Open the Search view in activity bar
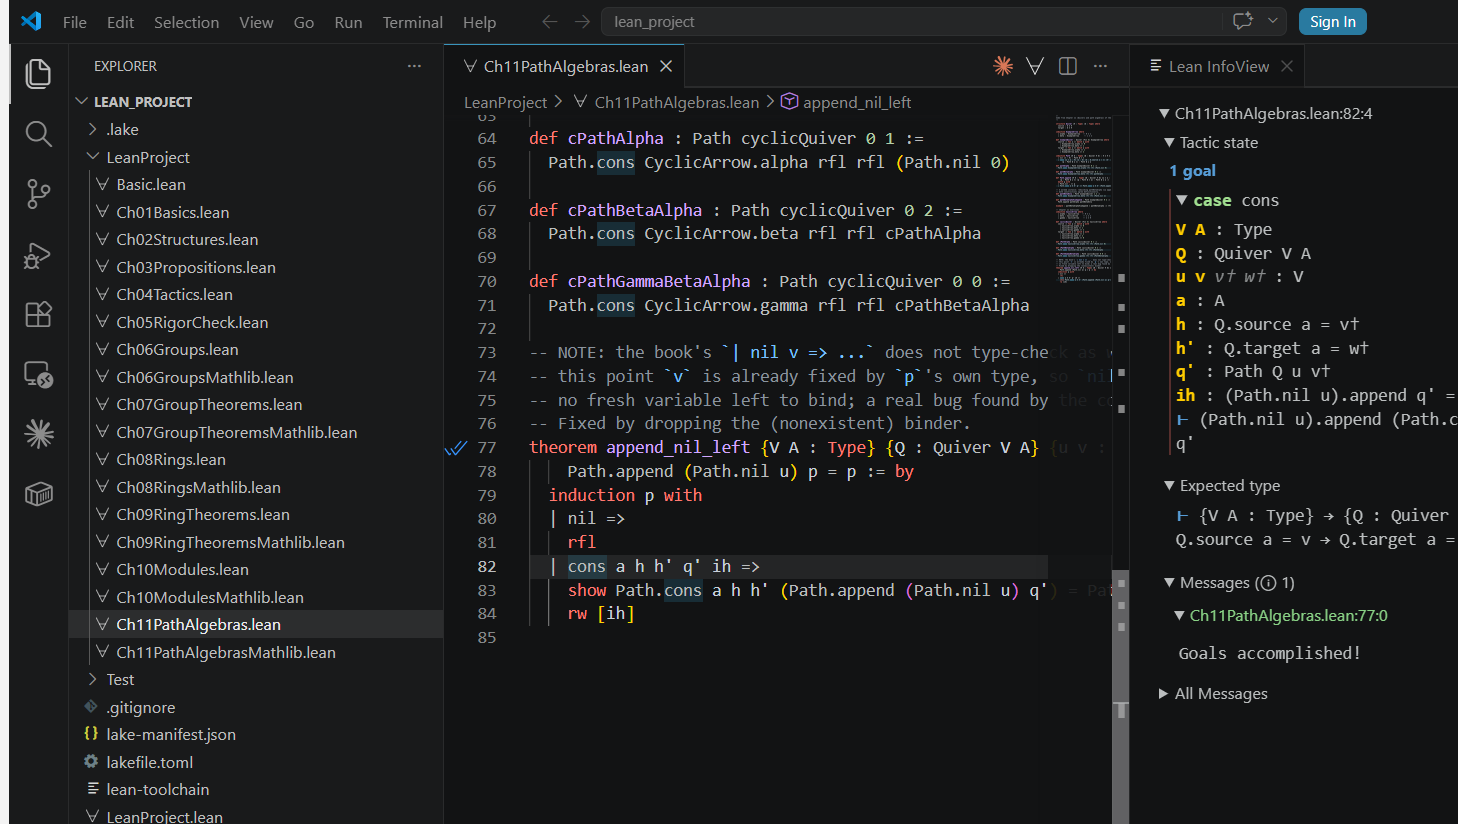This screenshot has width=1458, height=824. [38, 134]
